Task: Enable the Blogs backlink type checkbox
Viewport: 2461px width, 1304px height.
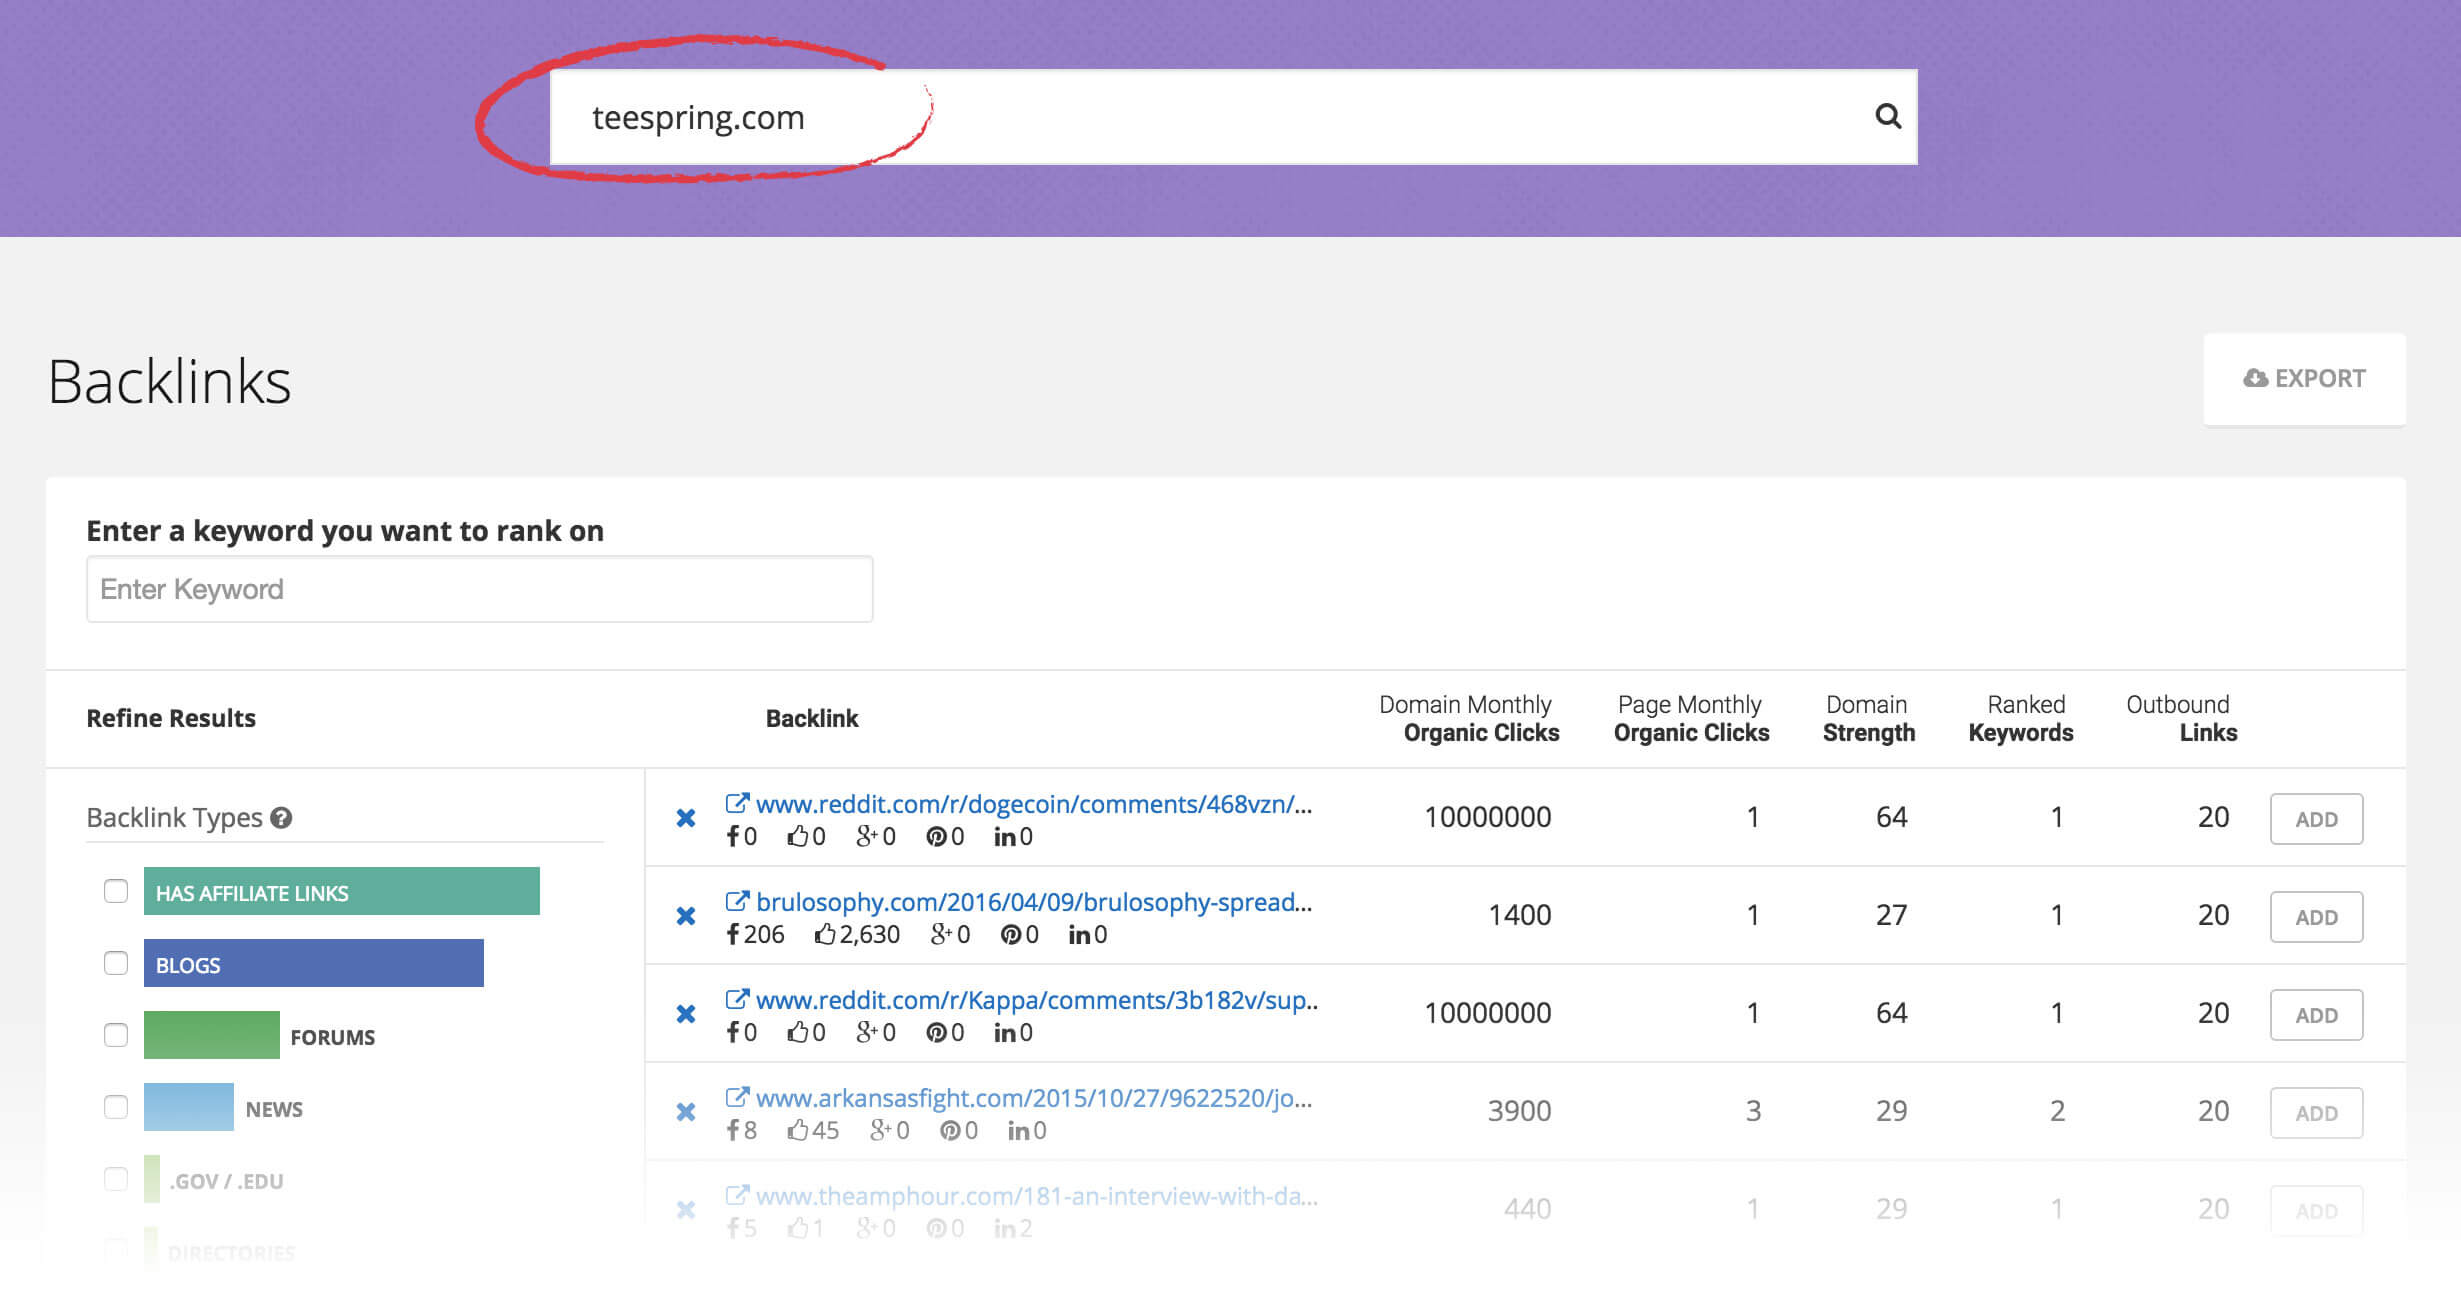Action: point(116,963)
